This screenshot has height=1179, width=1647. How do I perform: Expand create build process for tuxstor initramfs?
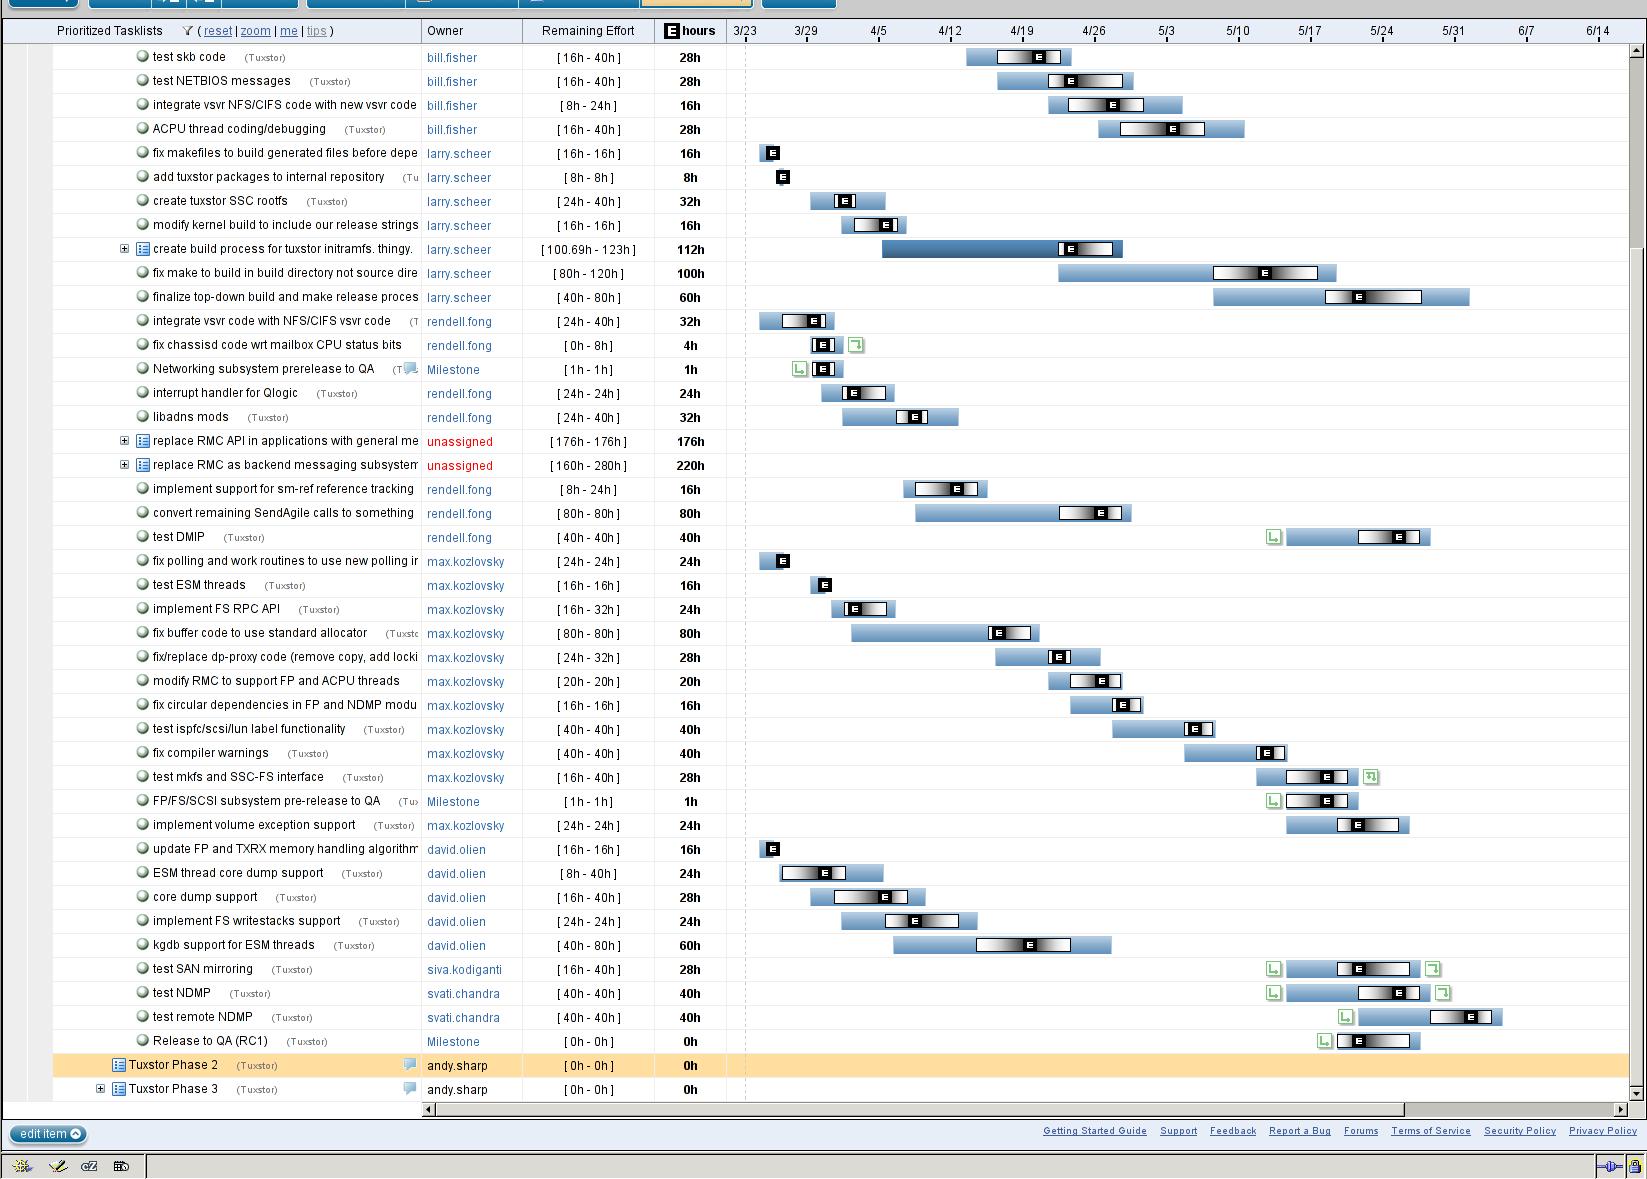tap(124, 249)
